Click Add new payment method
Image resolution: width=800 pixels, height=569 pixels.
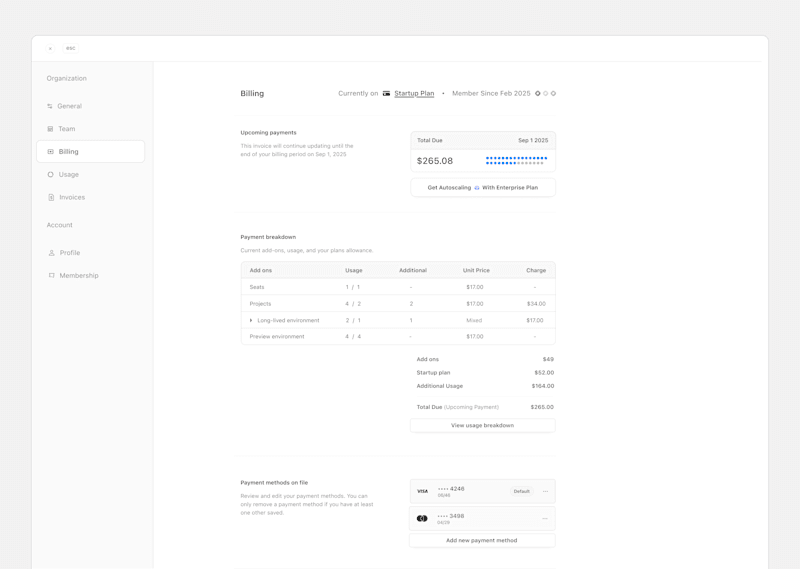[482, 540]
